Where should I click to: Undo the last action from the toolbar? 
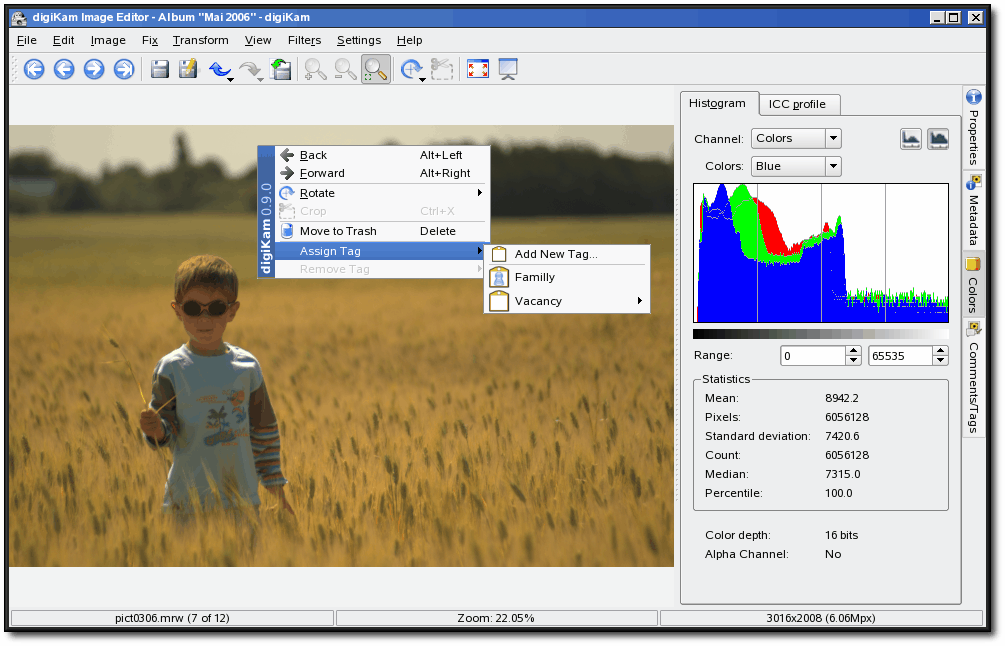coord(219,69)
